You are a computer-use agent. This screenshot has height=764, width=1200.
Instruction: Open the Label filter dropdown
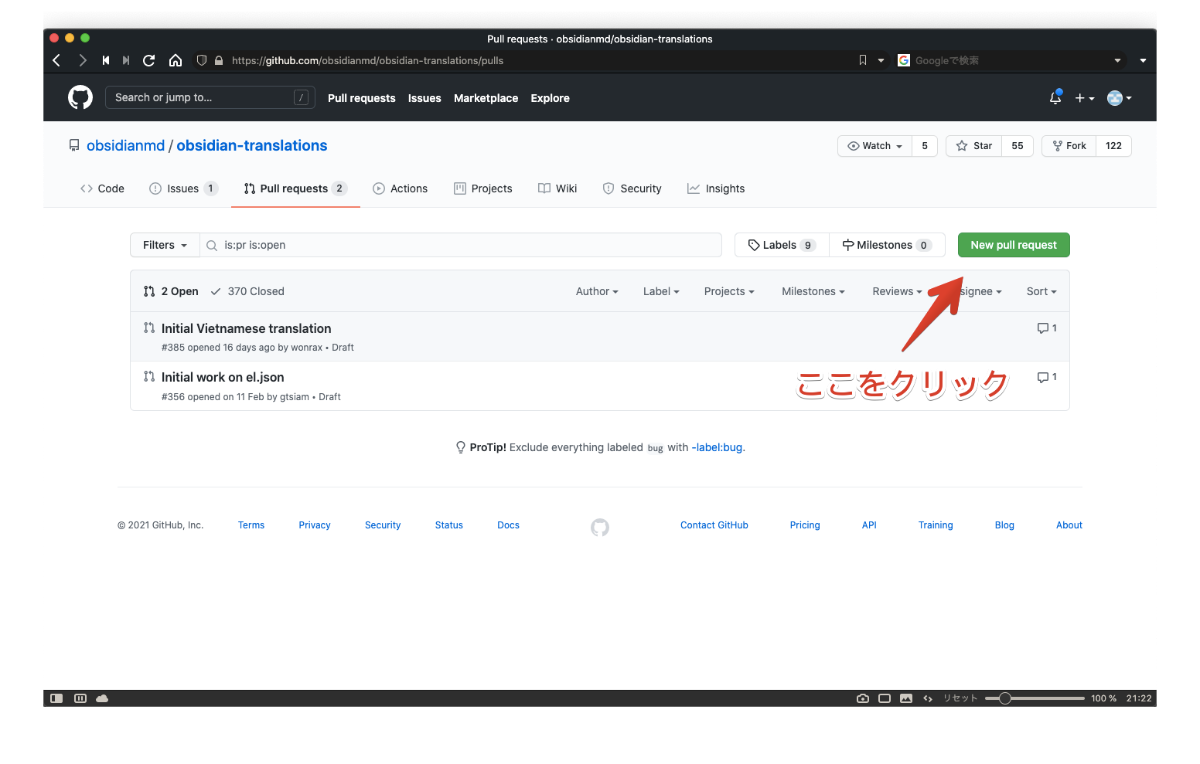(x=661, y=291)
